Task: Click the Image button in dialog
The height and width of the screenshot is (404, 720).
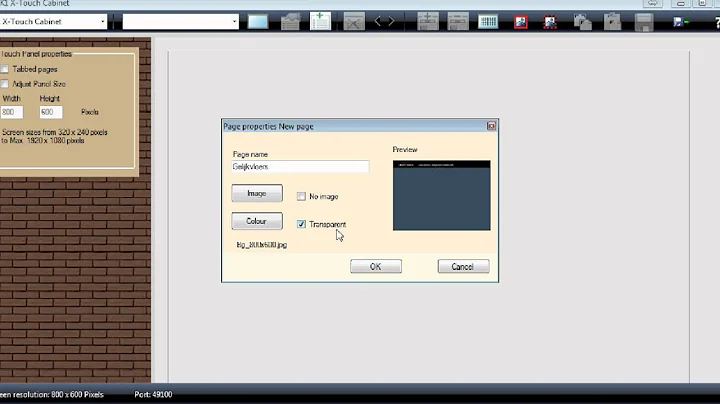Action: (x=257, y=193)
